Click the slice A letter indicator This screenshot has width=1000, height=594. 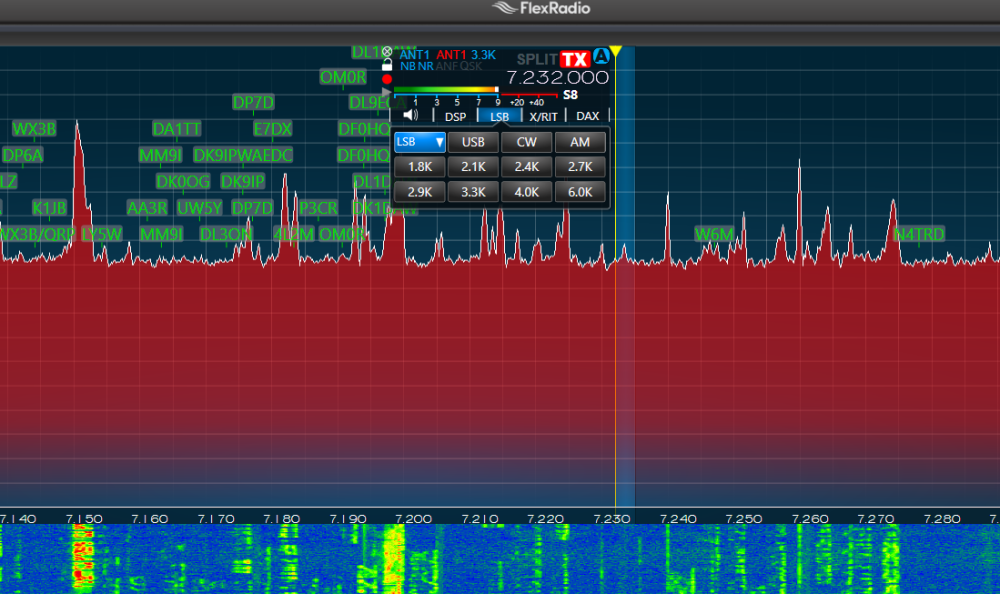click(x=601, y=56)
